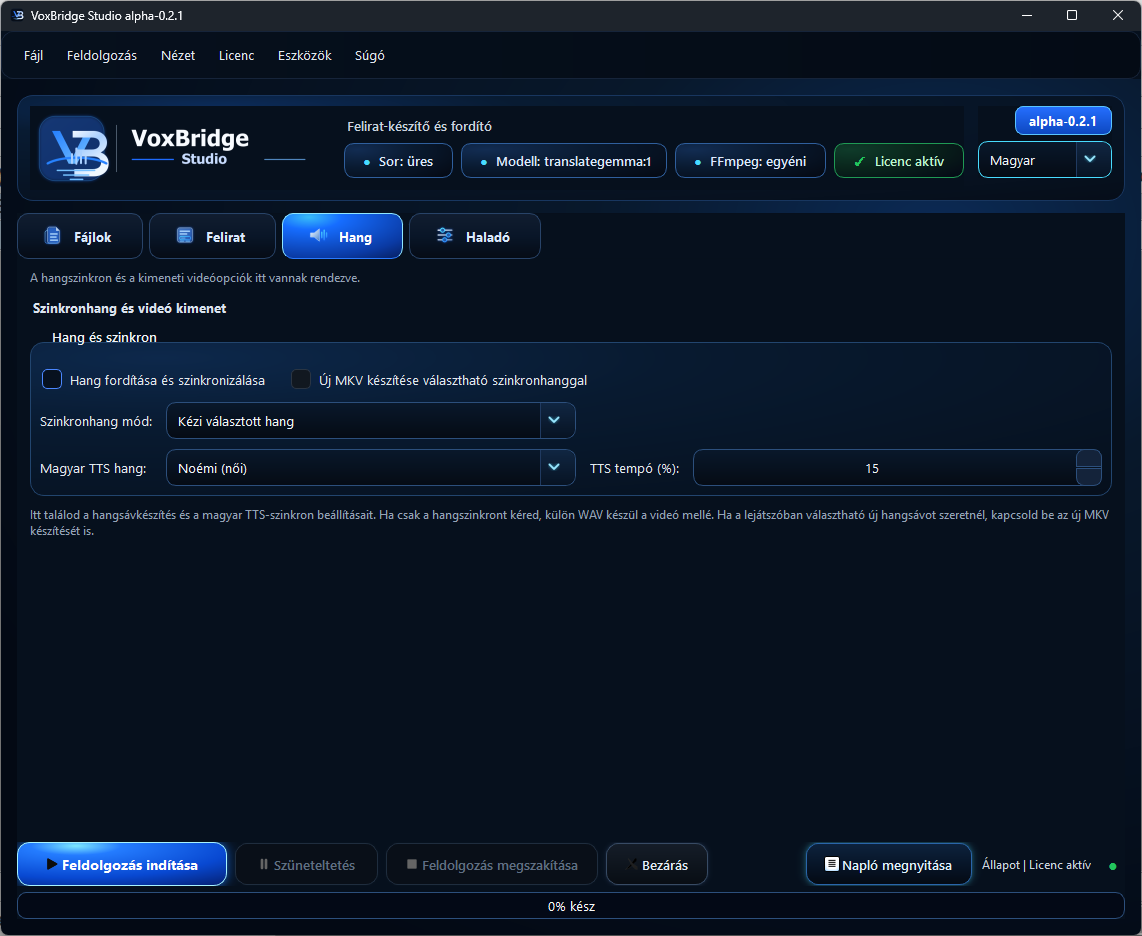
Task: Open the Eszközök menu
Action: click(304, 55)
